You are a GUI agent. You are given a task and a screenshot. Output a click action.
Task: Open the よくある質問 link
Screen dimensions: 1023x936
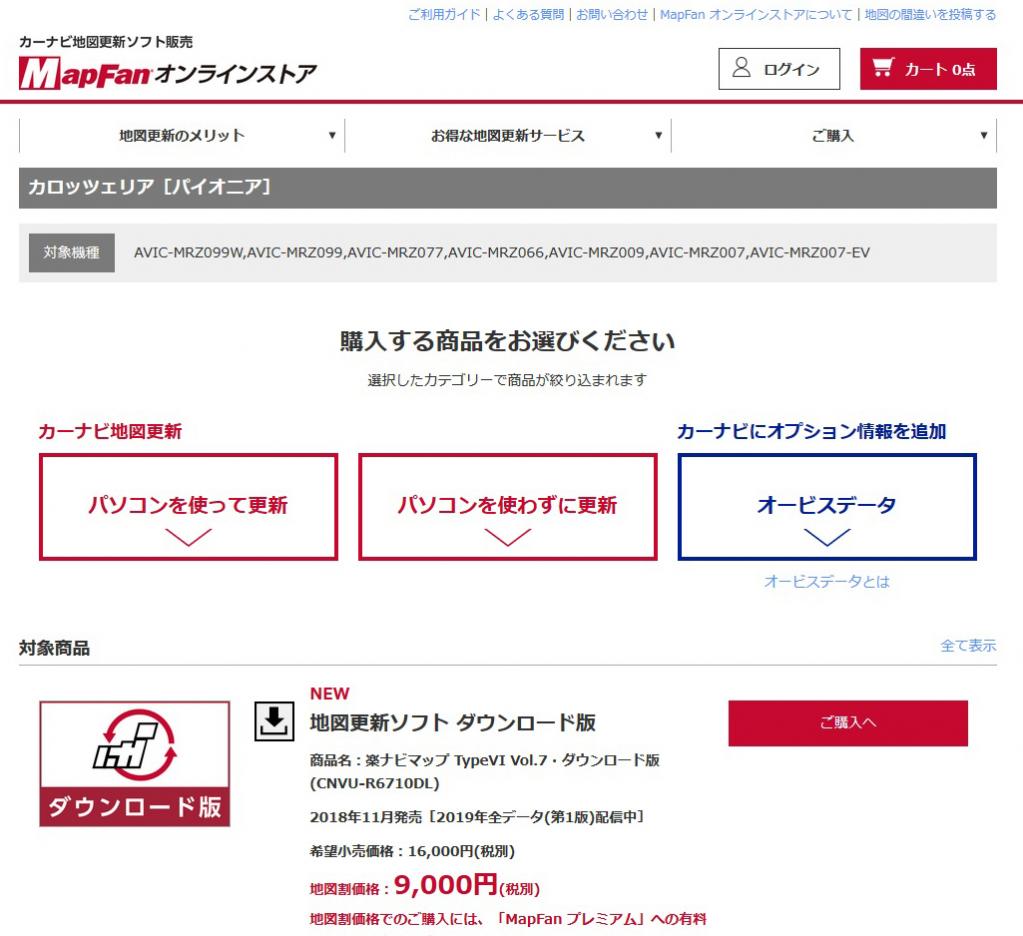tap(528, 14)
